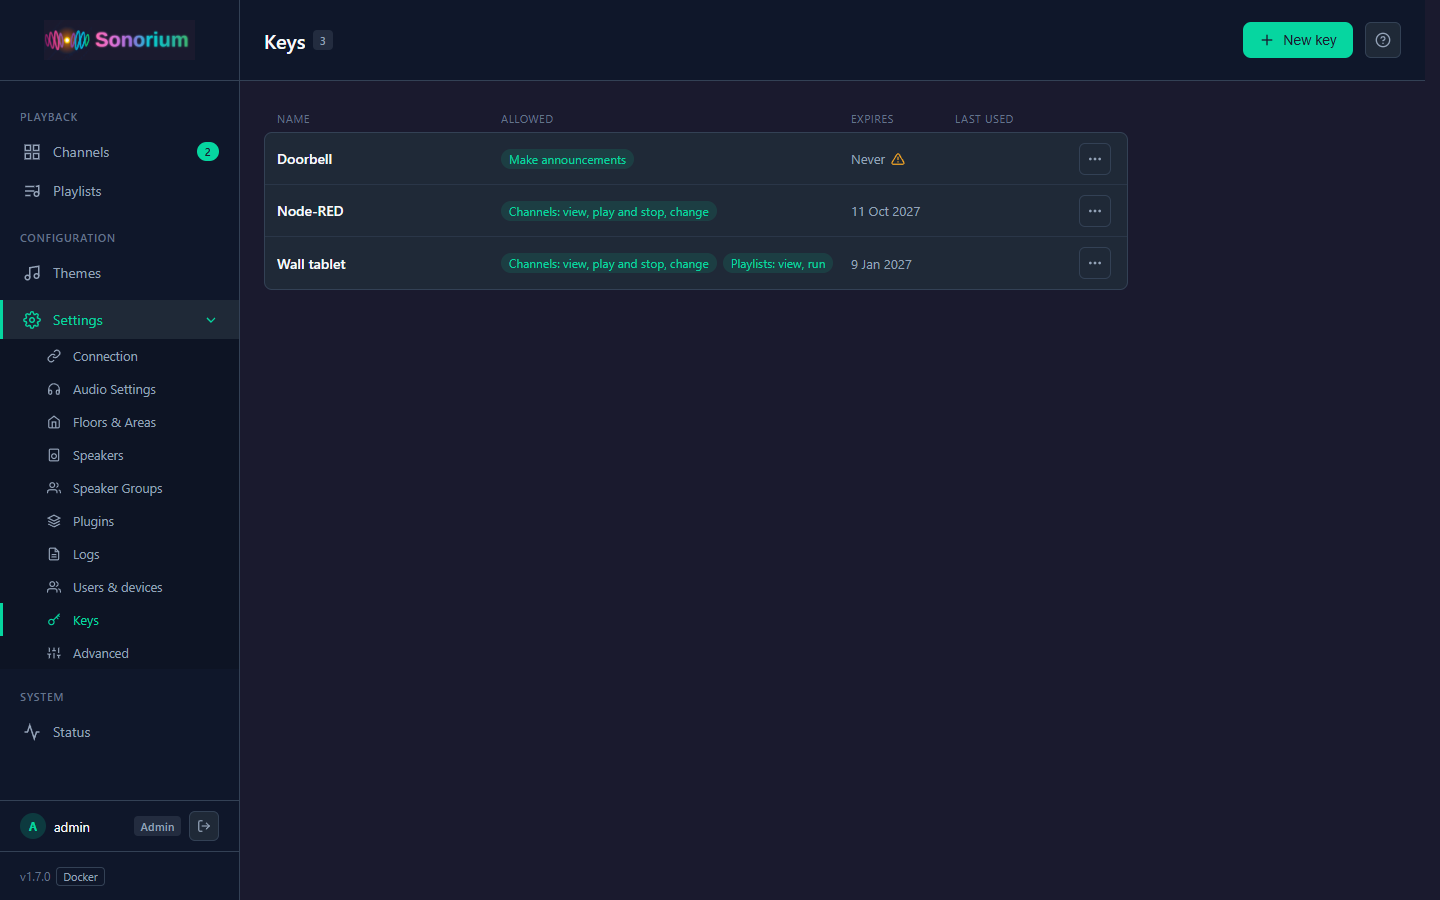Click the Status activity pulse icon
The width and height of the screenshot is (1440, 900).
[x=32, y=732]
